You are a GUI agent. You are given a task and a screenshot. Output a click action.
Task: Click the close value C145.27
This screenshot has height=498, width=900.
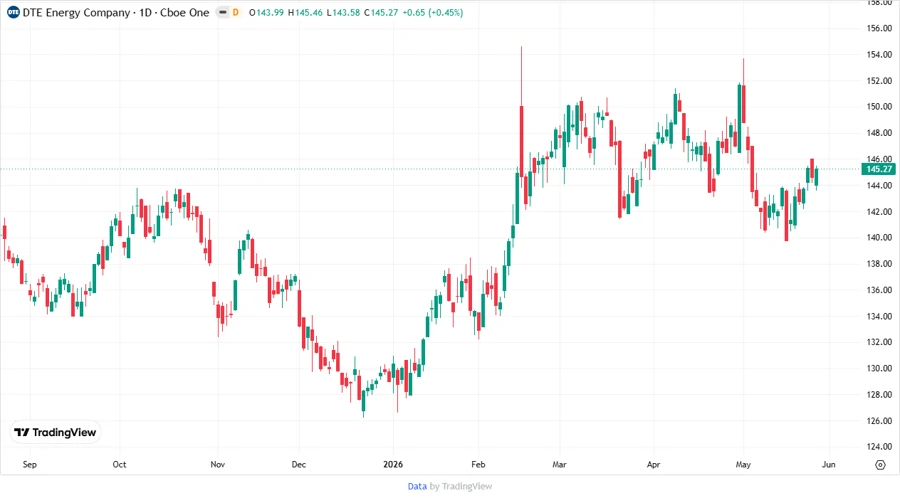click(x=381, y=13)
